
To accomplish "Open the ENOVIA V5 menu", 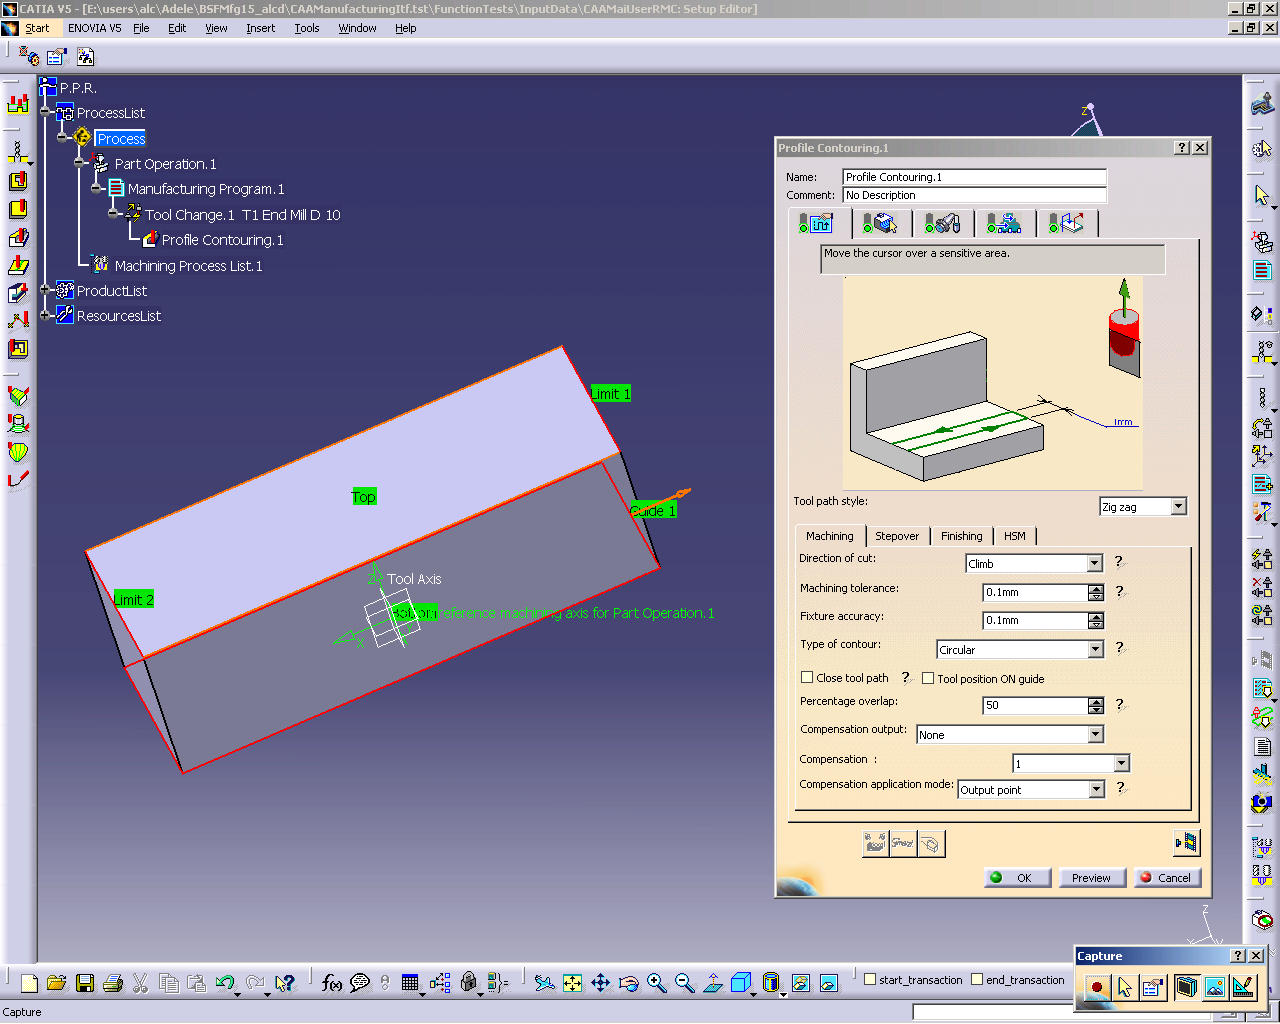I will (x=94, y=28).
